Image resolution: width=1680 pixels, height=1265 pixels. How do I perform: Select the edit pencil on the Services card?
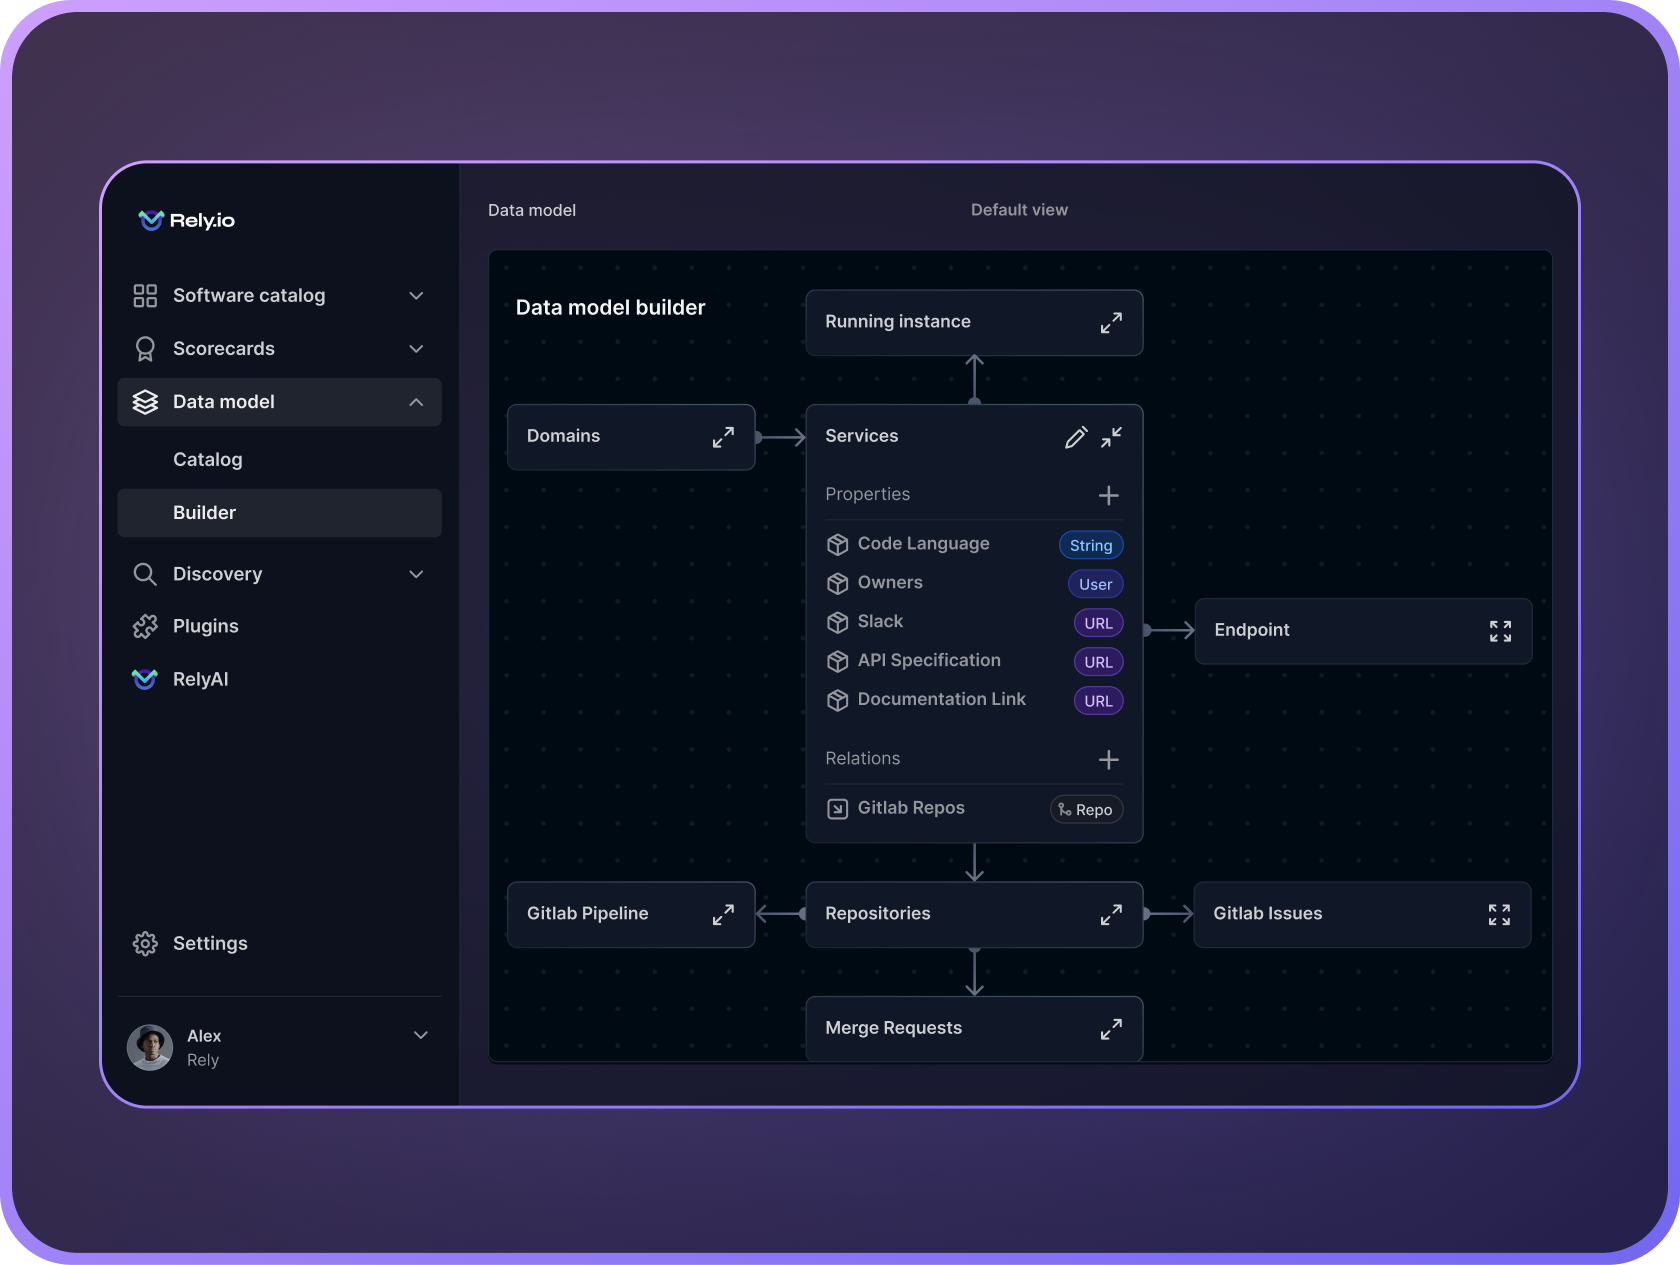(x=1076, y=437)
